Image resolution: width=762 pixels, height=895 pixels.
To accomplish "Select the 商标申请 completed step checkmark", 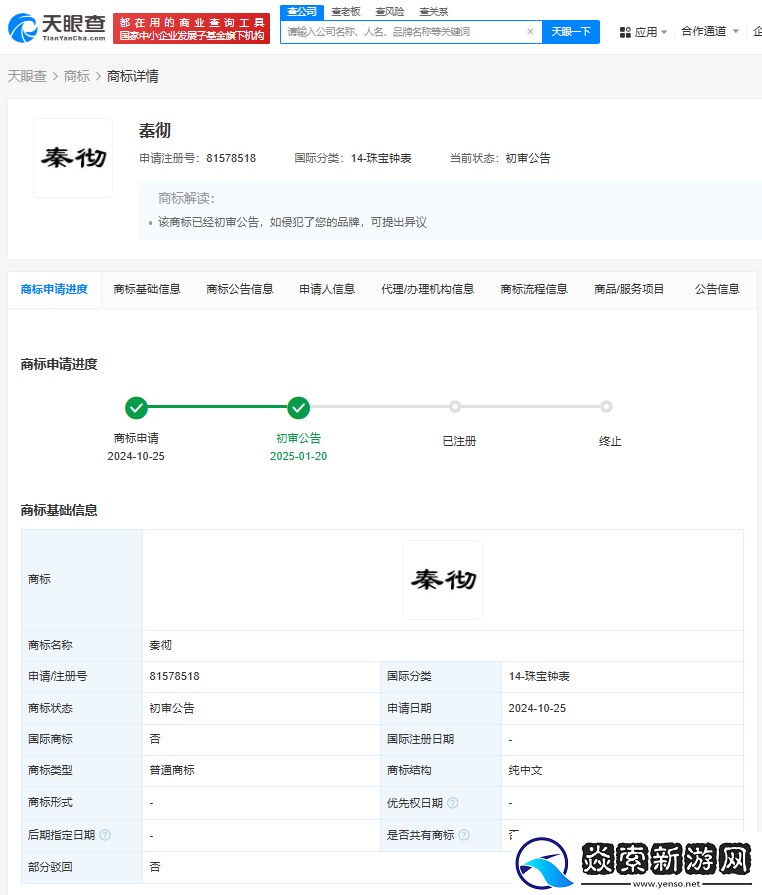I will tap(136, 408).
